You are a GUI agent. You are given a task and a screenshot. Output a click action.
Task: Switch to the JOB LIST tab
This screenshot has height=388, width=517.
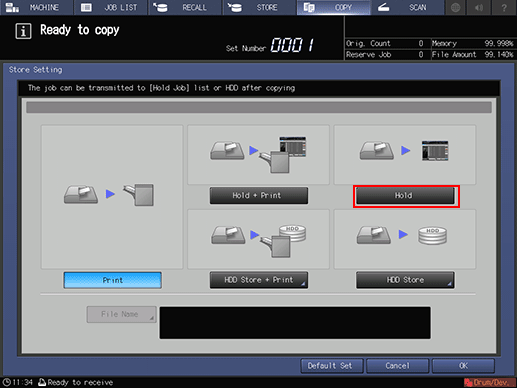tap(110, 7)
